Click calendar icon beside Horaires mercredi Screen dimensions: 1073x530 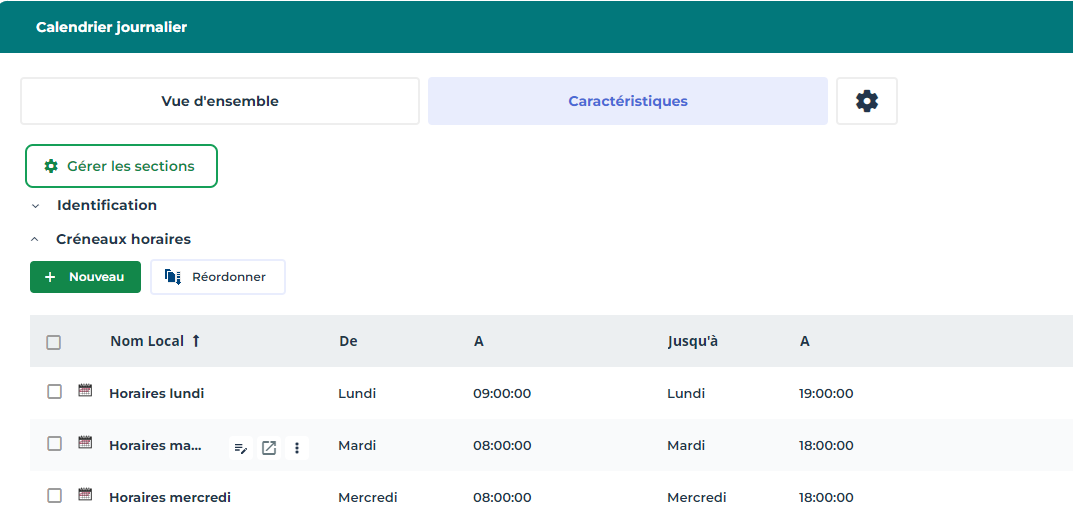coord(85,495)
